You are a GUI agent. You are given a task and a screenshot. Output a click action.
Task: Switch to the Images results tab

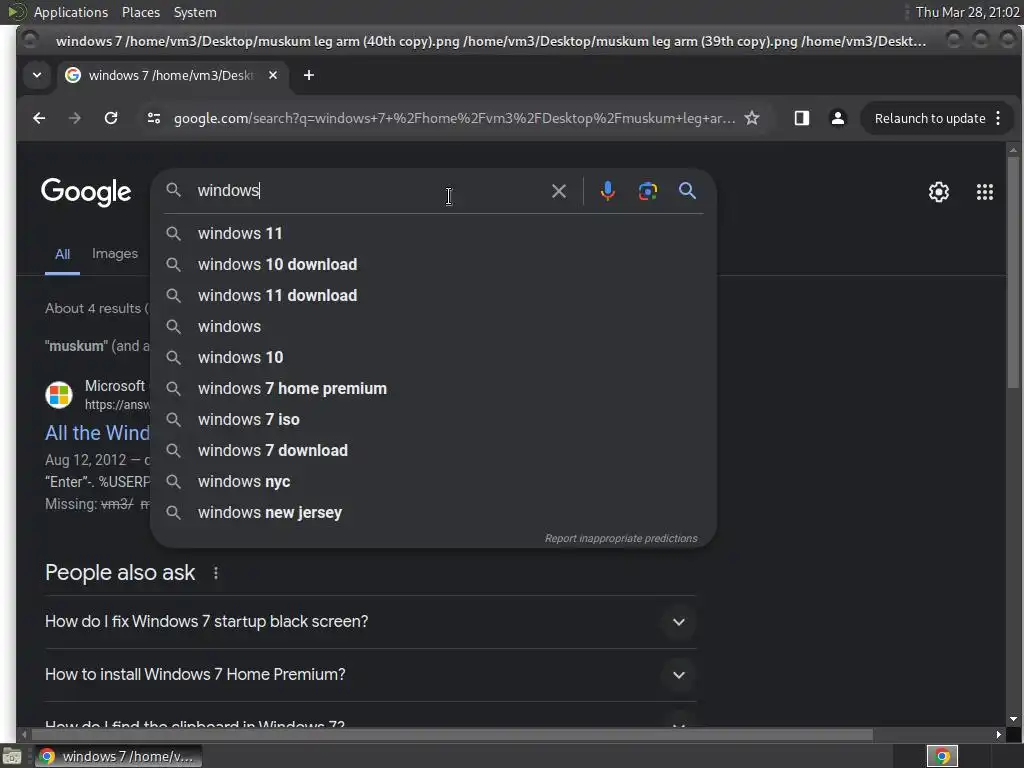115,253
